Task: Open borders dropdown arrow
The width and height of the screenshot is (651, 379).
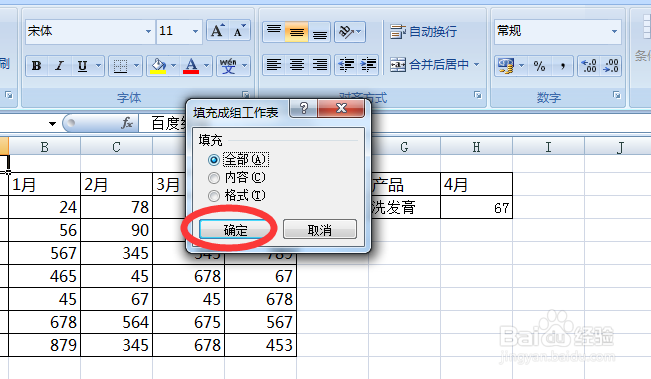Action: click(136, 66)
